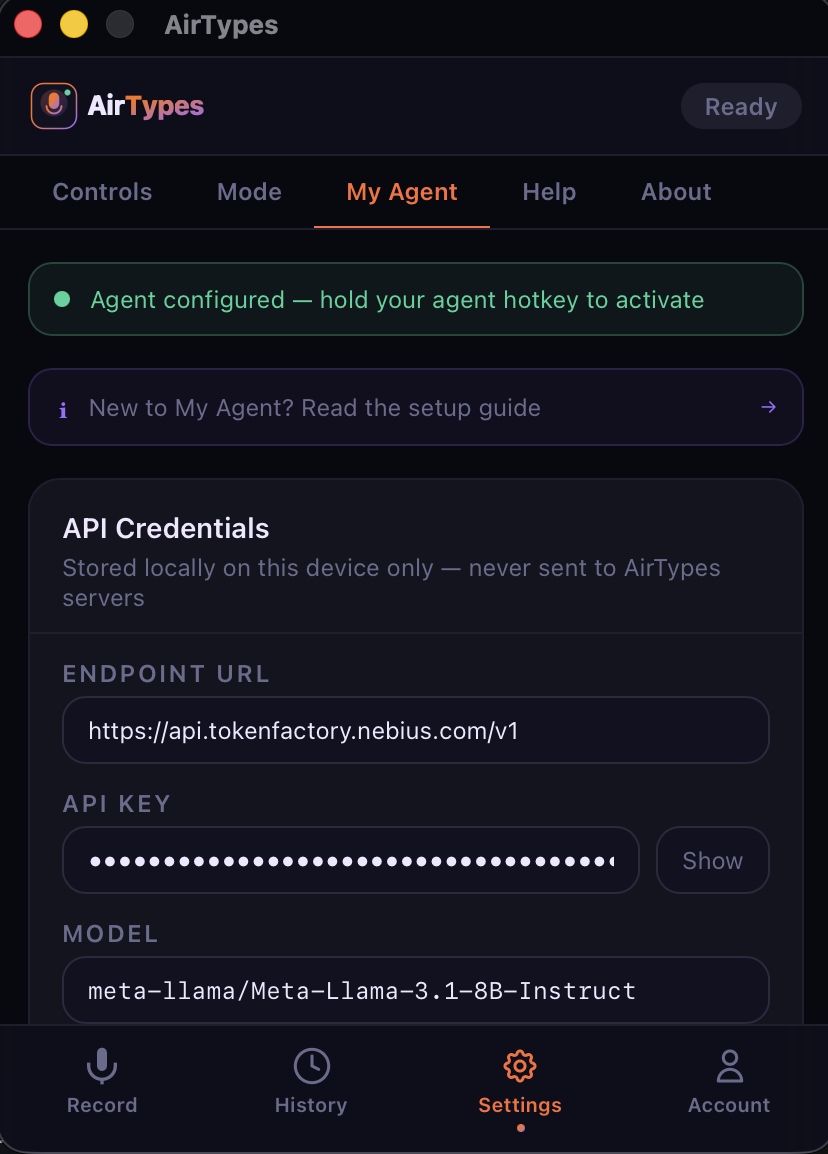
Task: Focus the Endpoint URL field
Action: (415, 731)
